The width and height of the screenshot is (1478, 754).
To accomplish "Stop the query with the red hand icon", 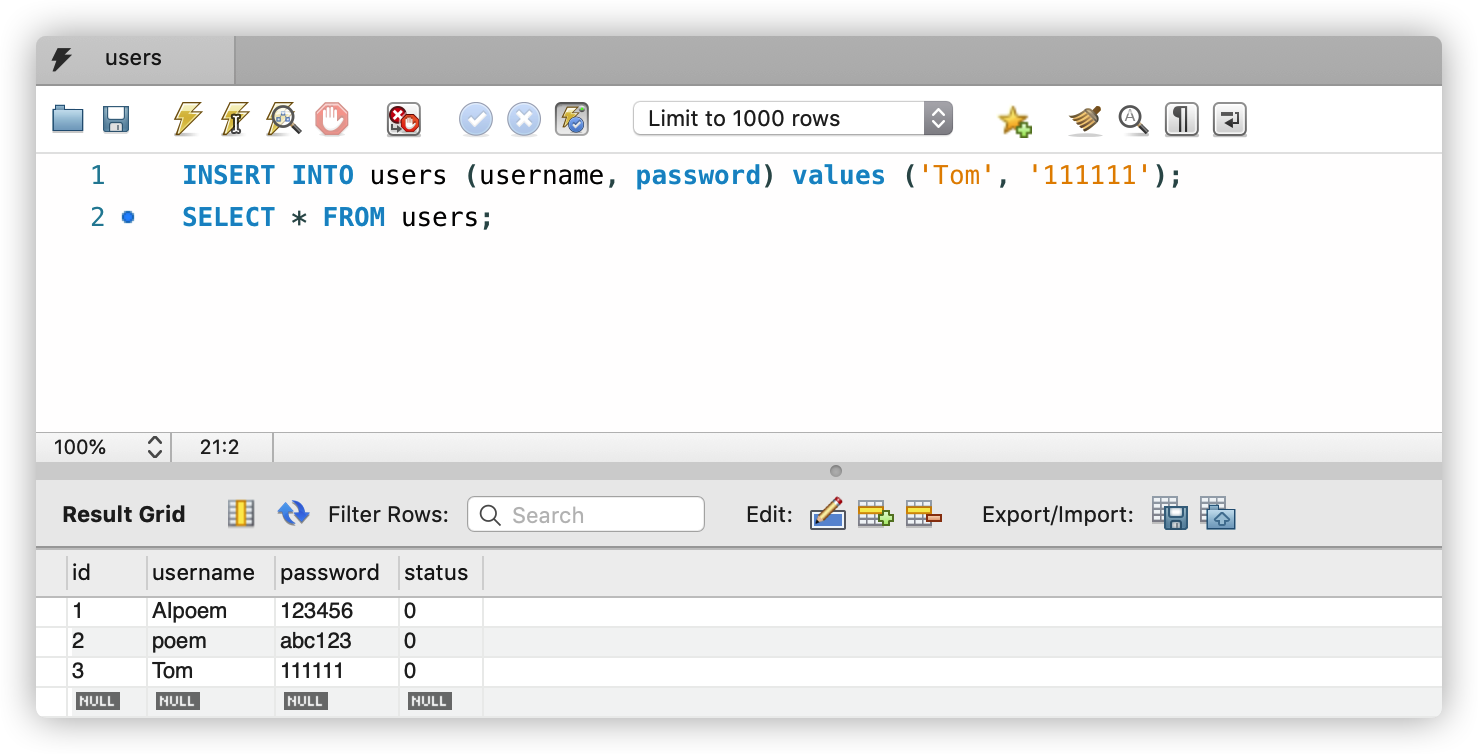I will point(332,119).
